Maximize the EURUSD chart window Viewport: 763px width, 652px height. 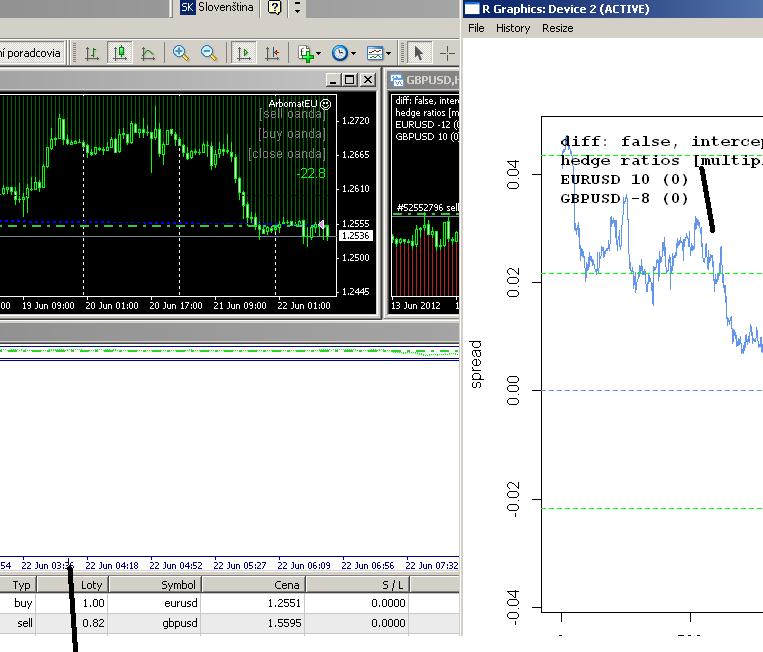[x=349, y=80]
